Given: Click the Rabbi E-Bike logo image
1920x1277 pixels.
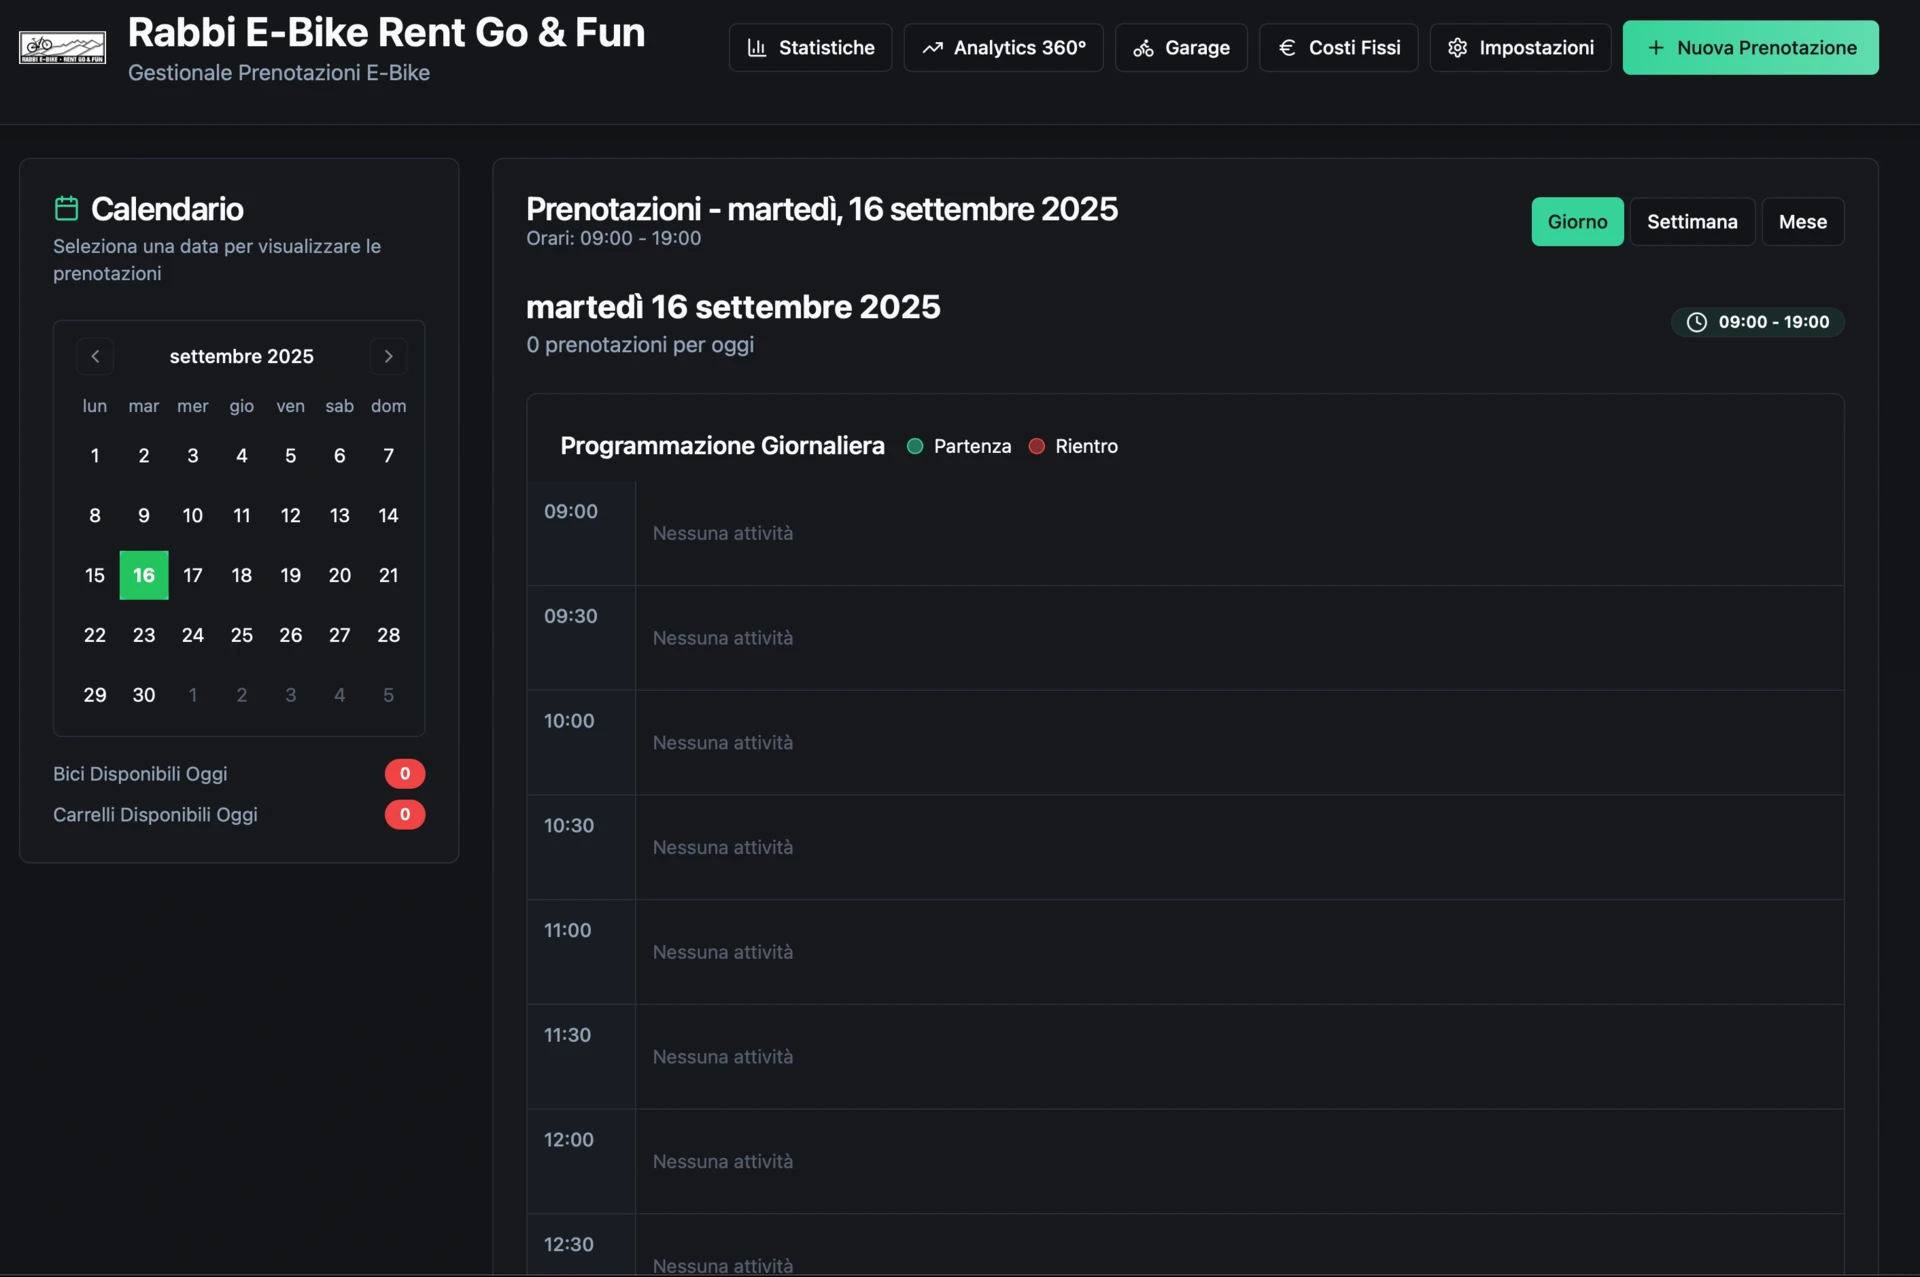Looking at the screenshot, I should [62, 47].
